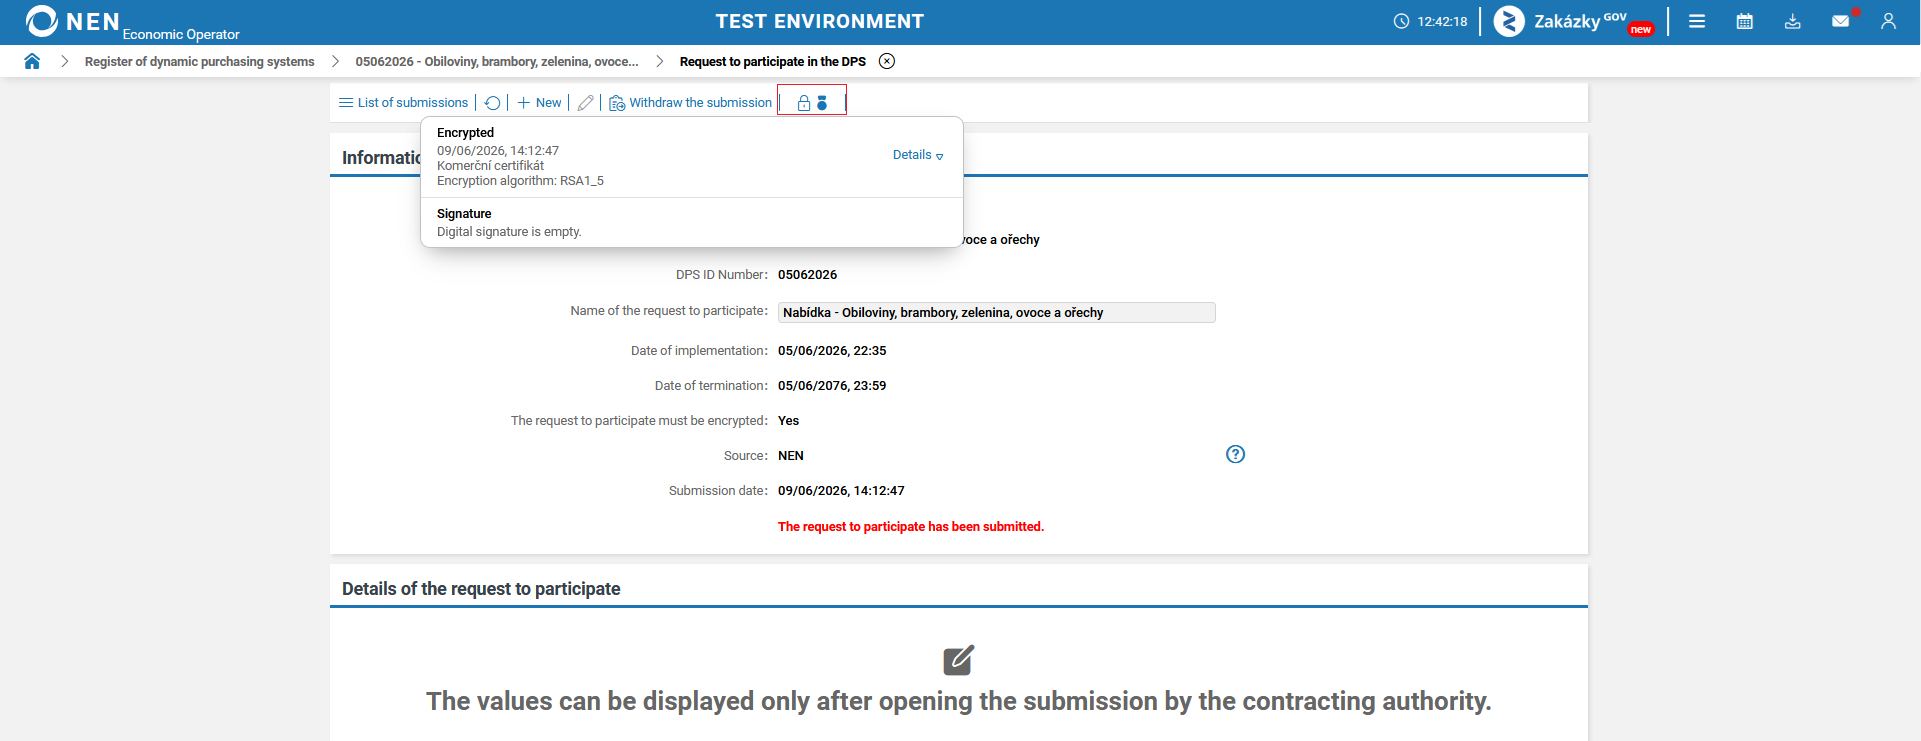Close the Request to participate tab
The width and height of the screenshot is (1921, 741).
(x=887, y=61)
